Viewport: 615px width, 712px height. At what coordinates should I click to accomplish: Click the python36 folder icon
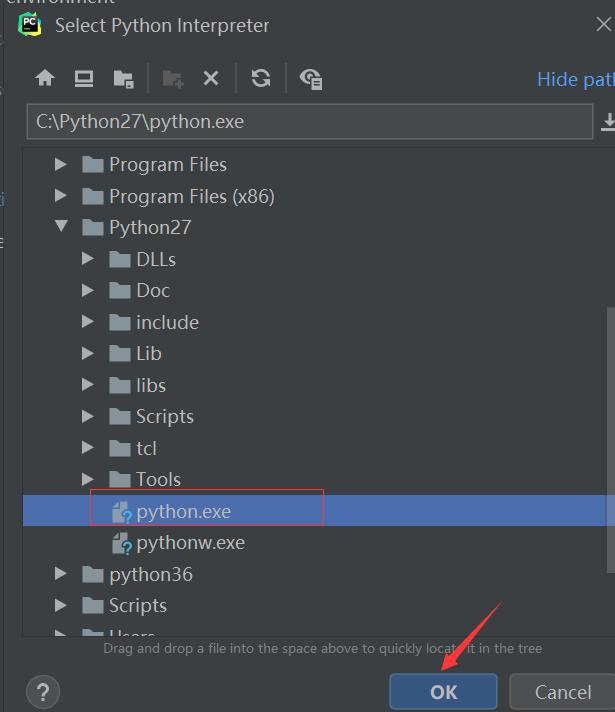tap(93, 574)
